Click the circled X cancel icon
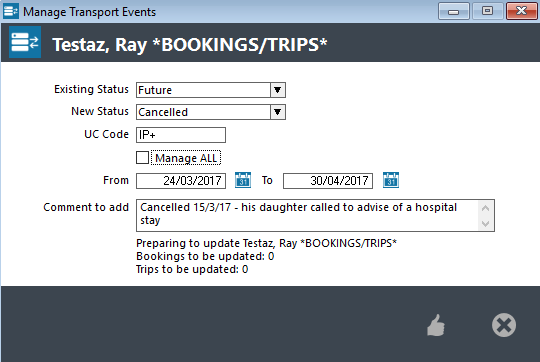This screenshot has width=540, height=362. pos(504,325)
